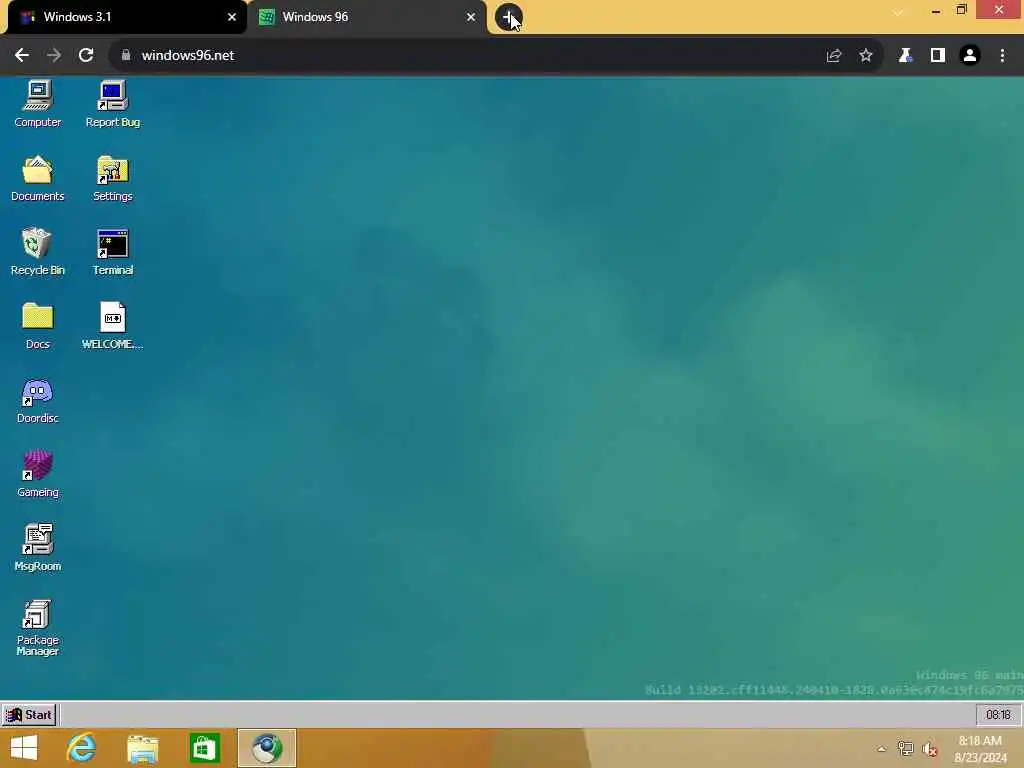Open the browser profile menu
This screenshot has height=768, width=1024.
click(x=970, y=56)
